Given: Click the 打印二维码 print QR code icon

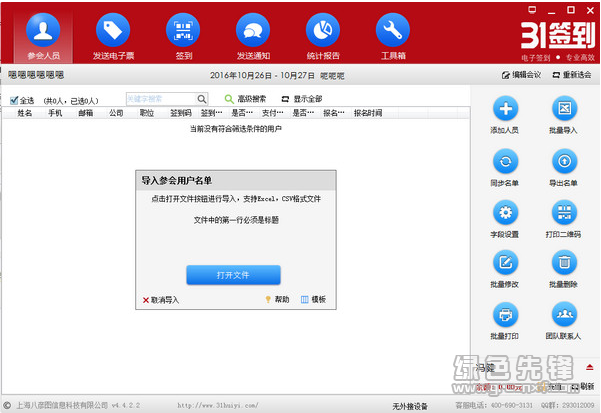Looking at the screenshot, I should (x=564, y=212).
